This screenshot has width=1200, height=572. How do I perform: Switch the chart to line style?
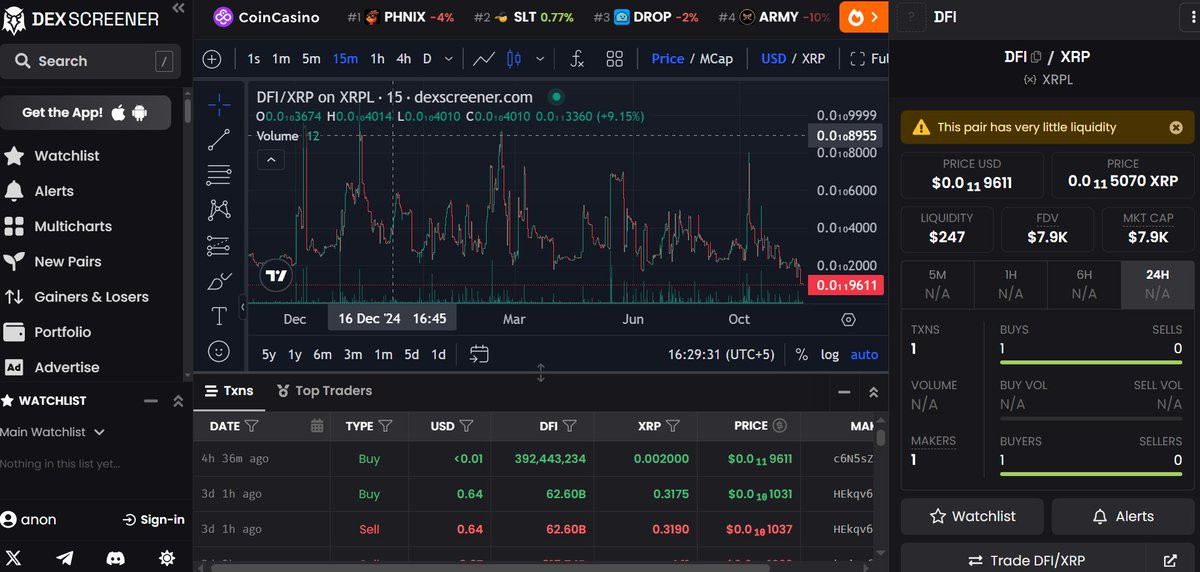(x=484, y=59)
